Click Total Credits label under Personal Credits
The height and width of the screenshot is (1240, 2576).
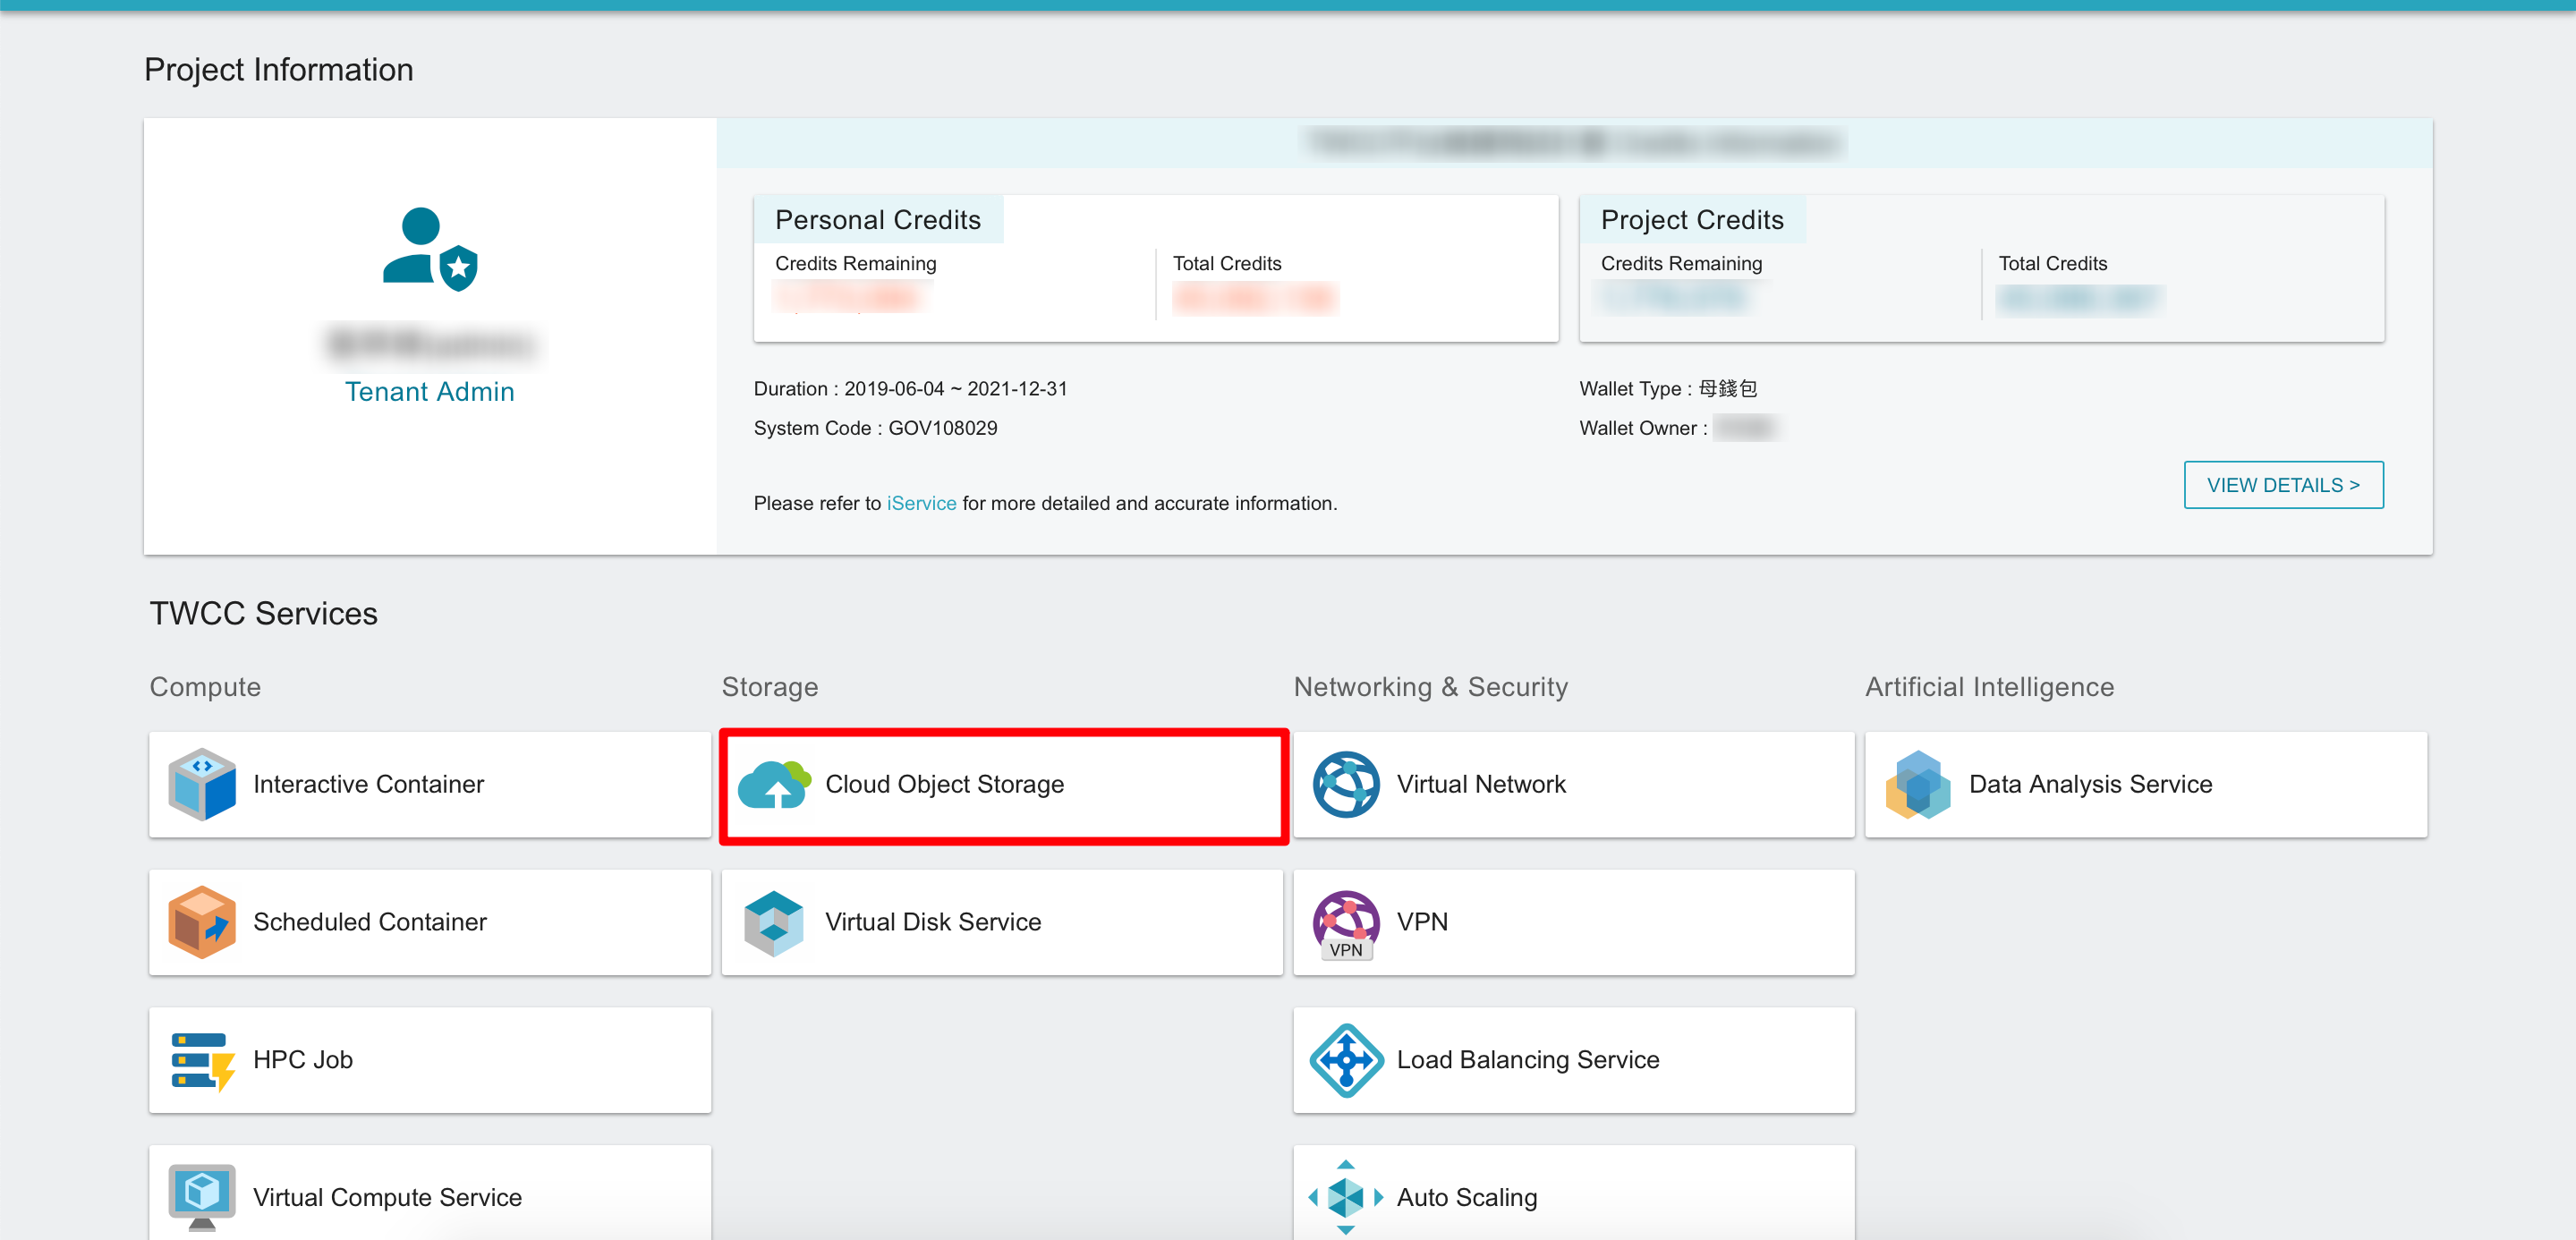1227,263
